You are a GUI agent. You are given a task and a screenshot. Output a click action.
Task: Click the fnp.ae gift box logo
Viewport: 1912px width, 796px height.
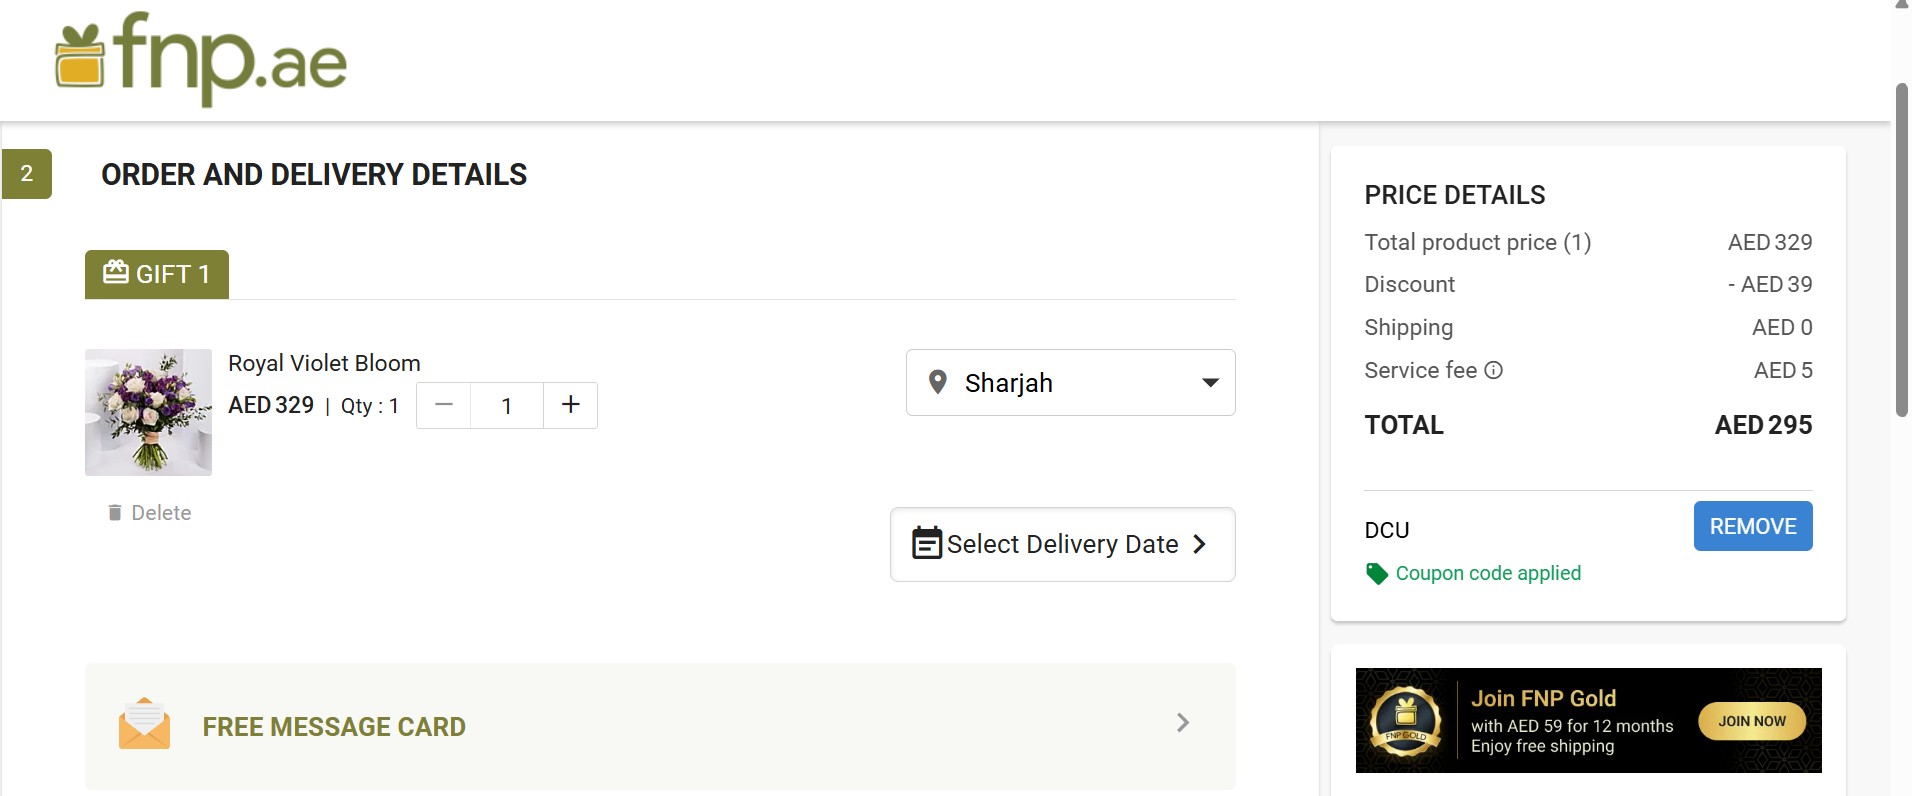click(80, 57)
